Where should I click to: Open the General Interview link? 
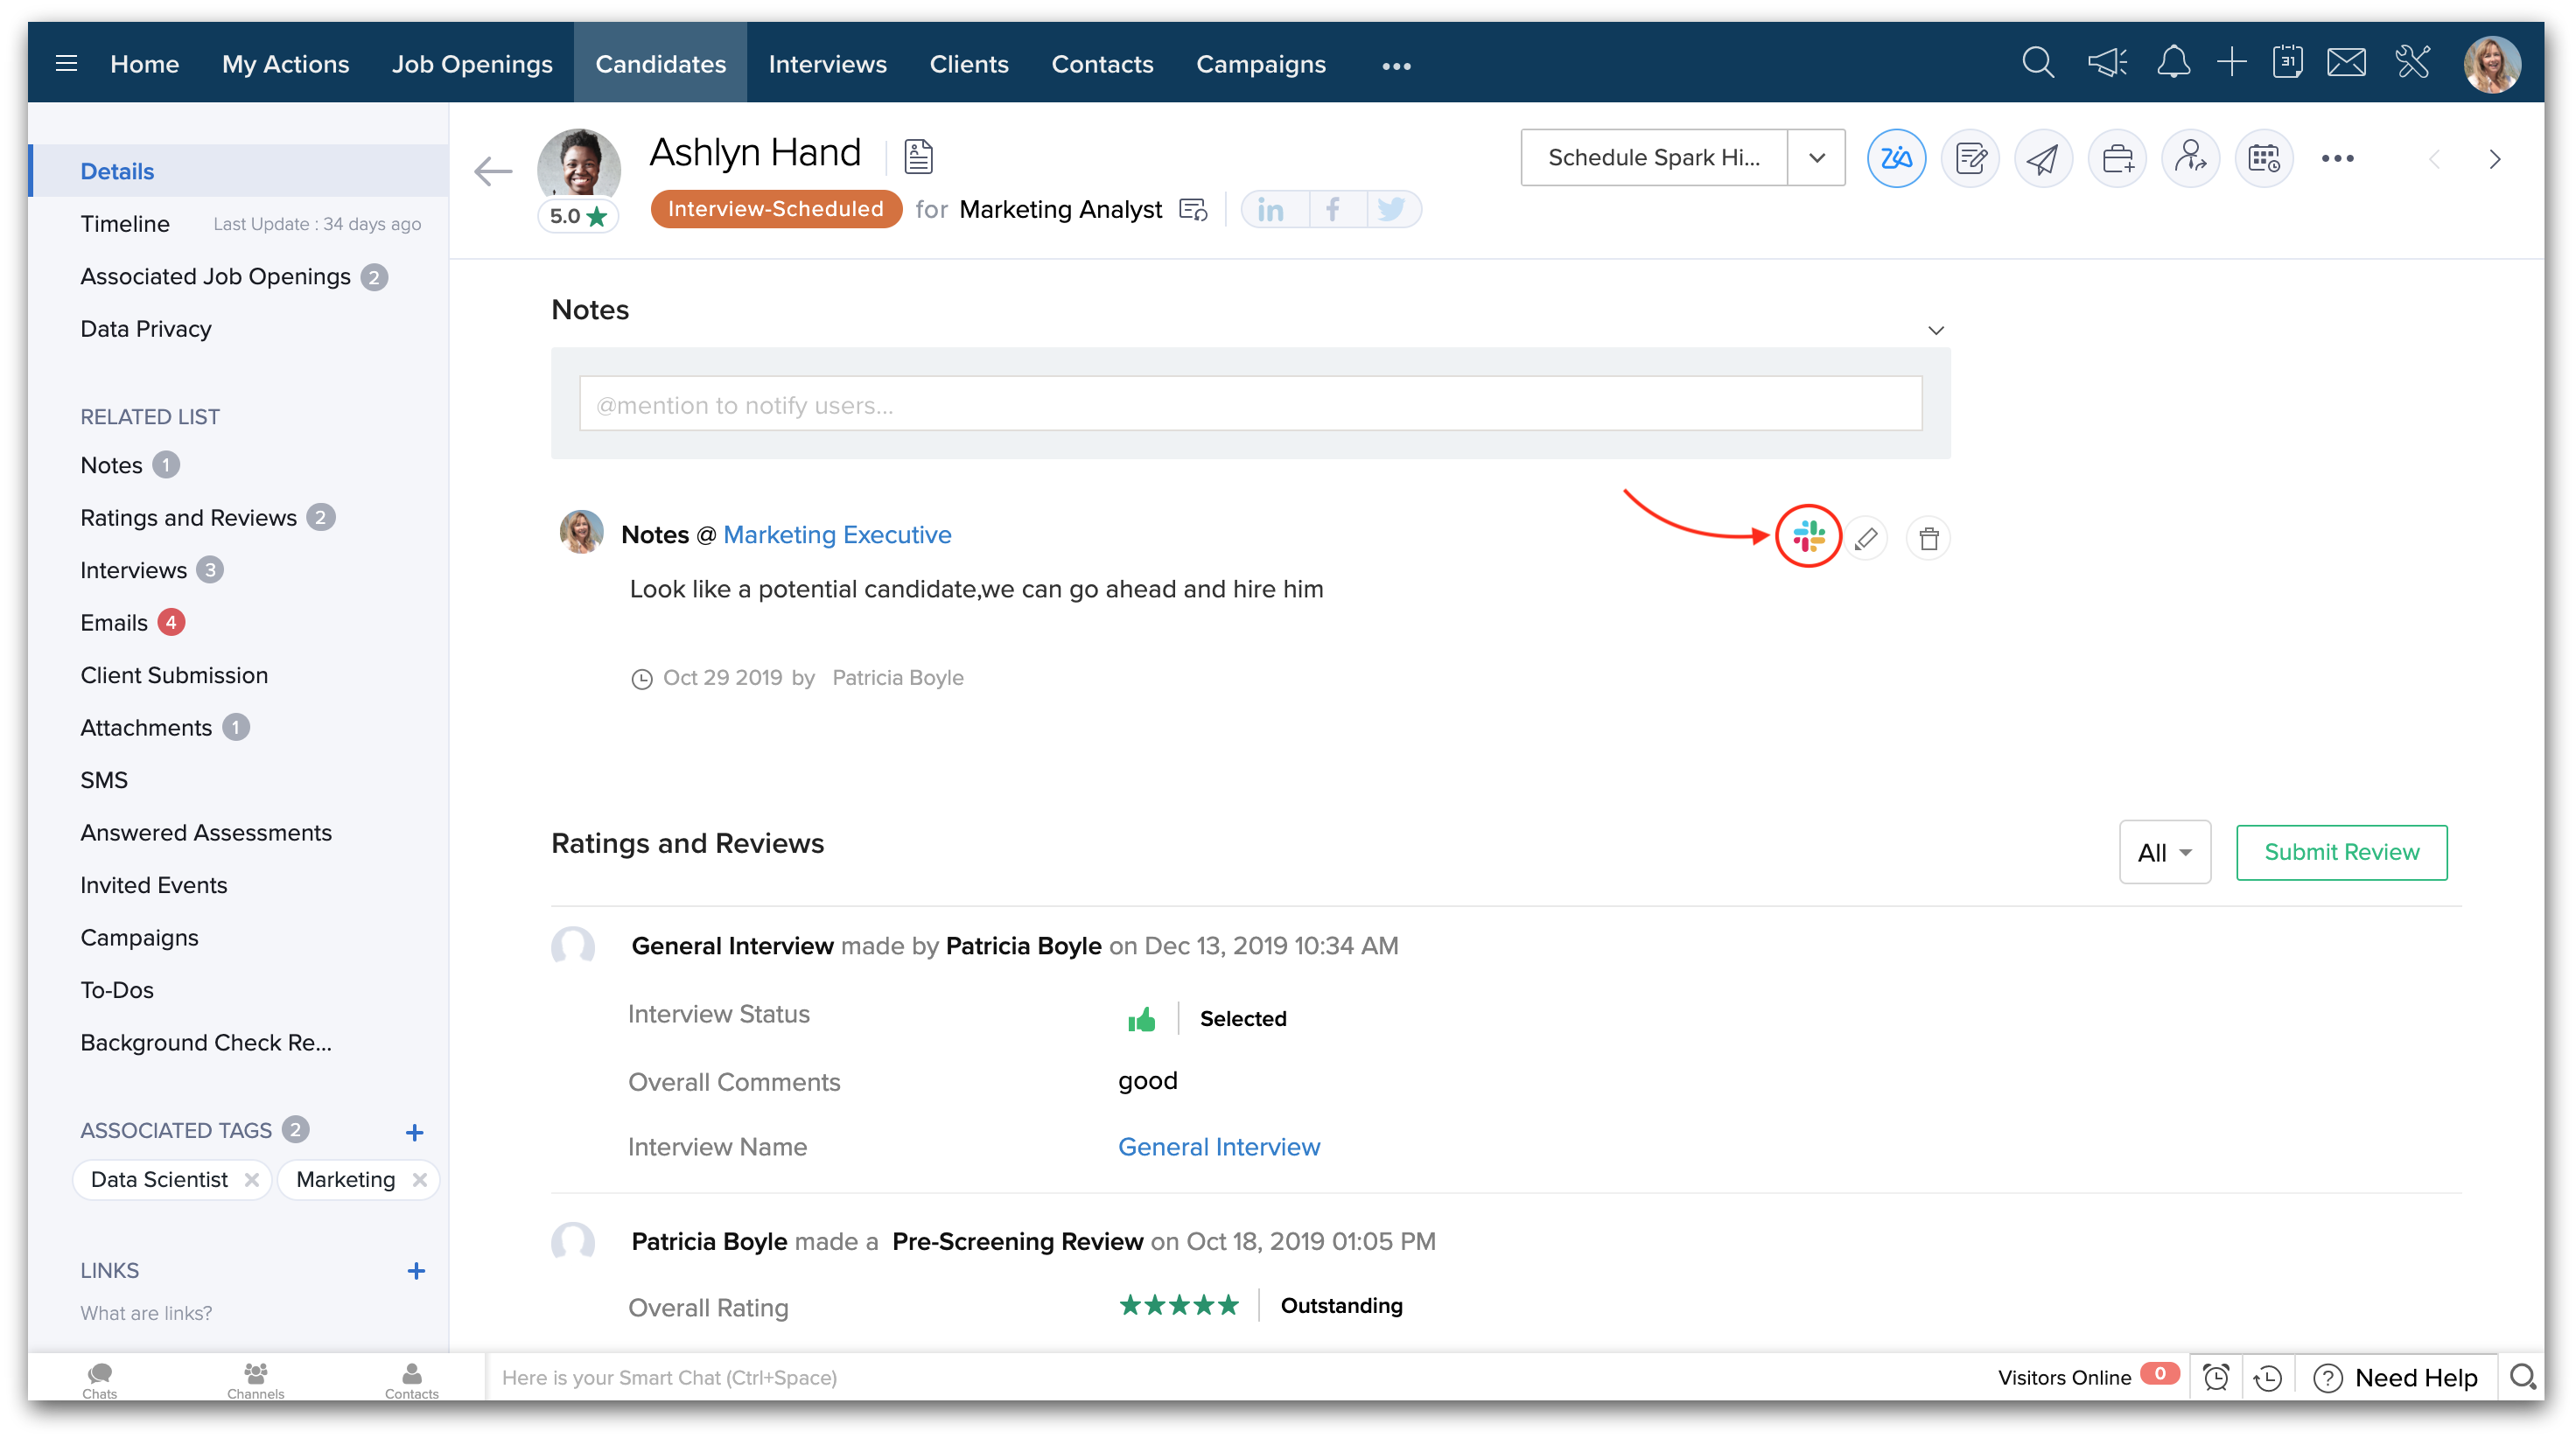point(1218,1147)
